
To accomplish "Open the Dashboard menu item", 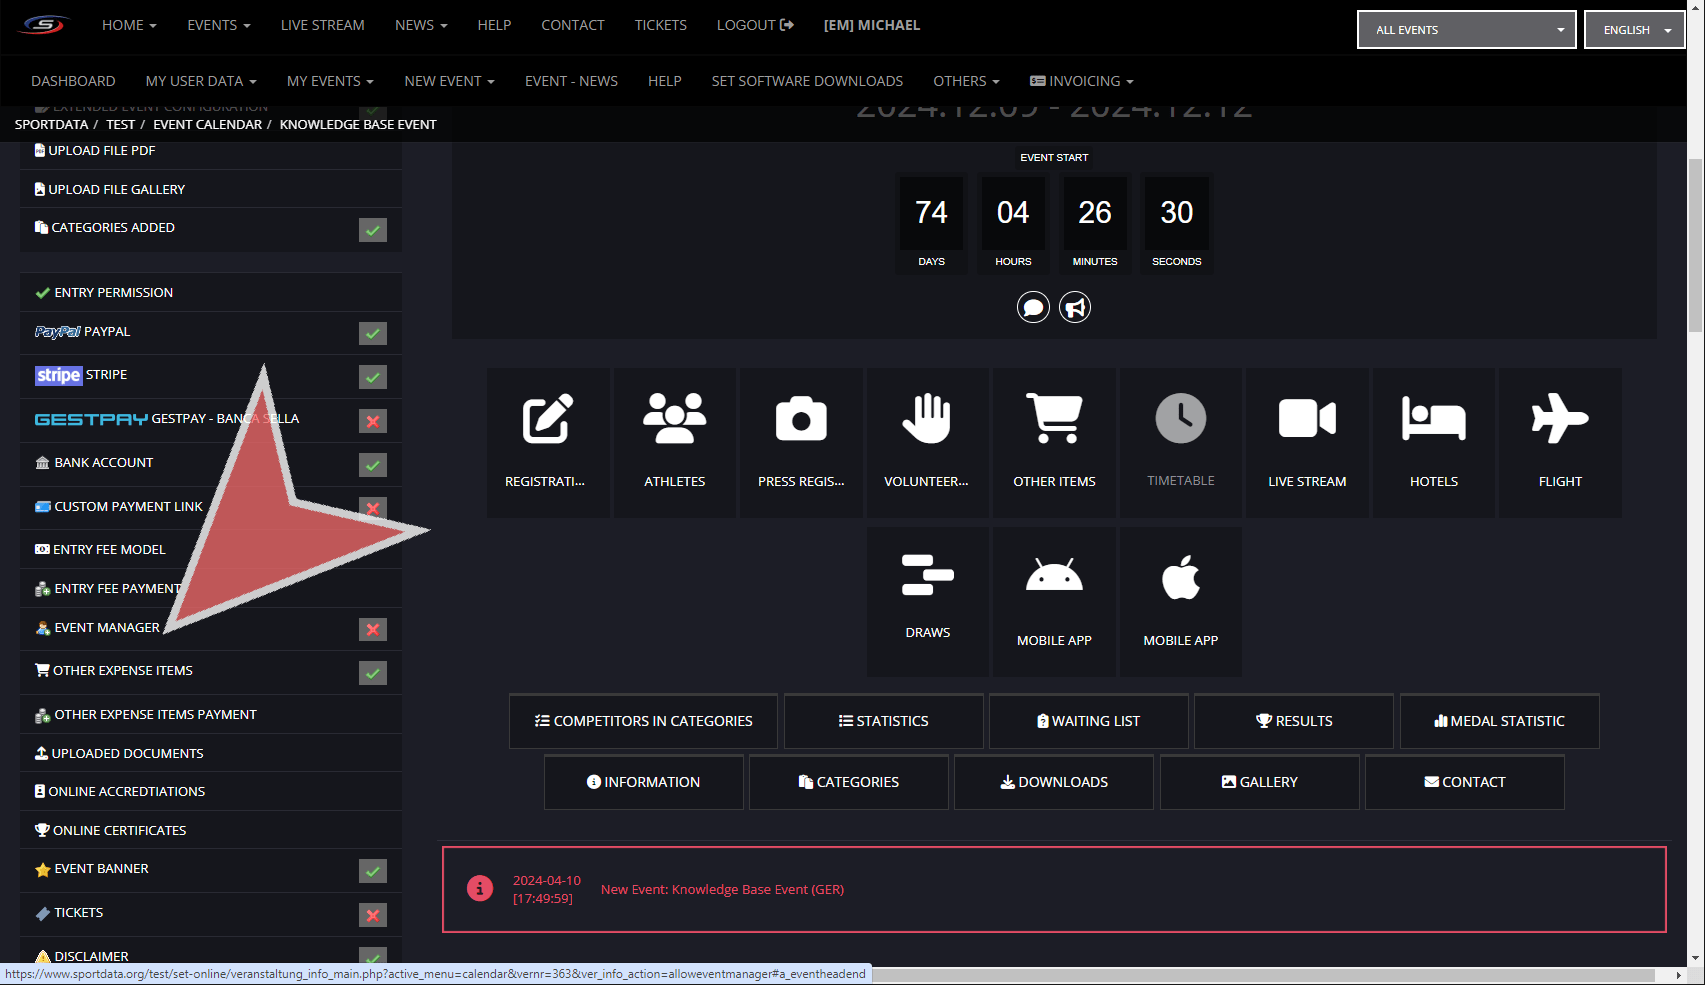I will click(73, 81).
